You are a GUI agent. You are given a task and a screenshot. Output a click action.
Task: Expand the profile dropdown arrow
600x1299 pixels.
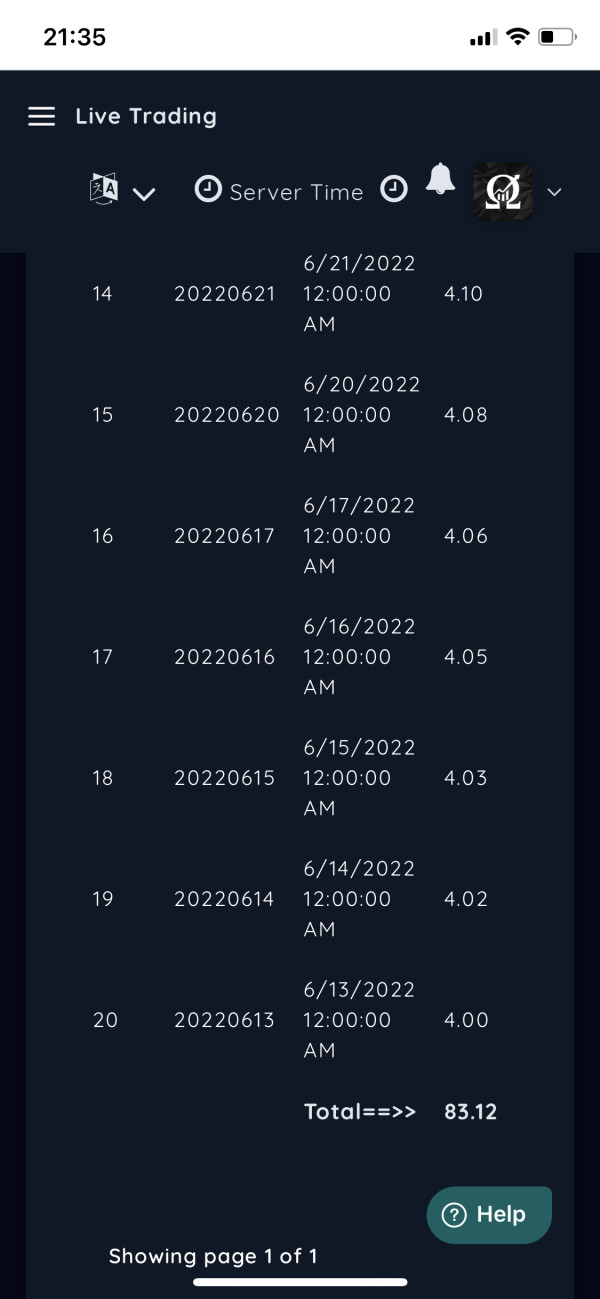(x=554, y=192)
